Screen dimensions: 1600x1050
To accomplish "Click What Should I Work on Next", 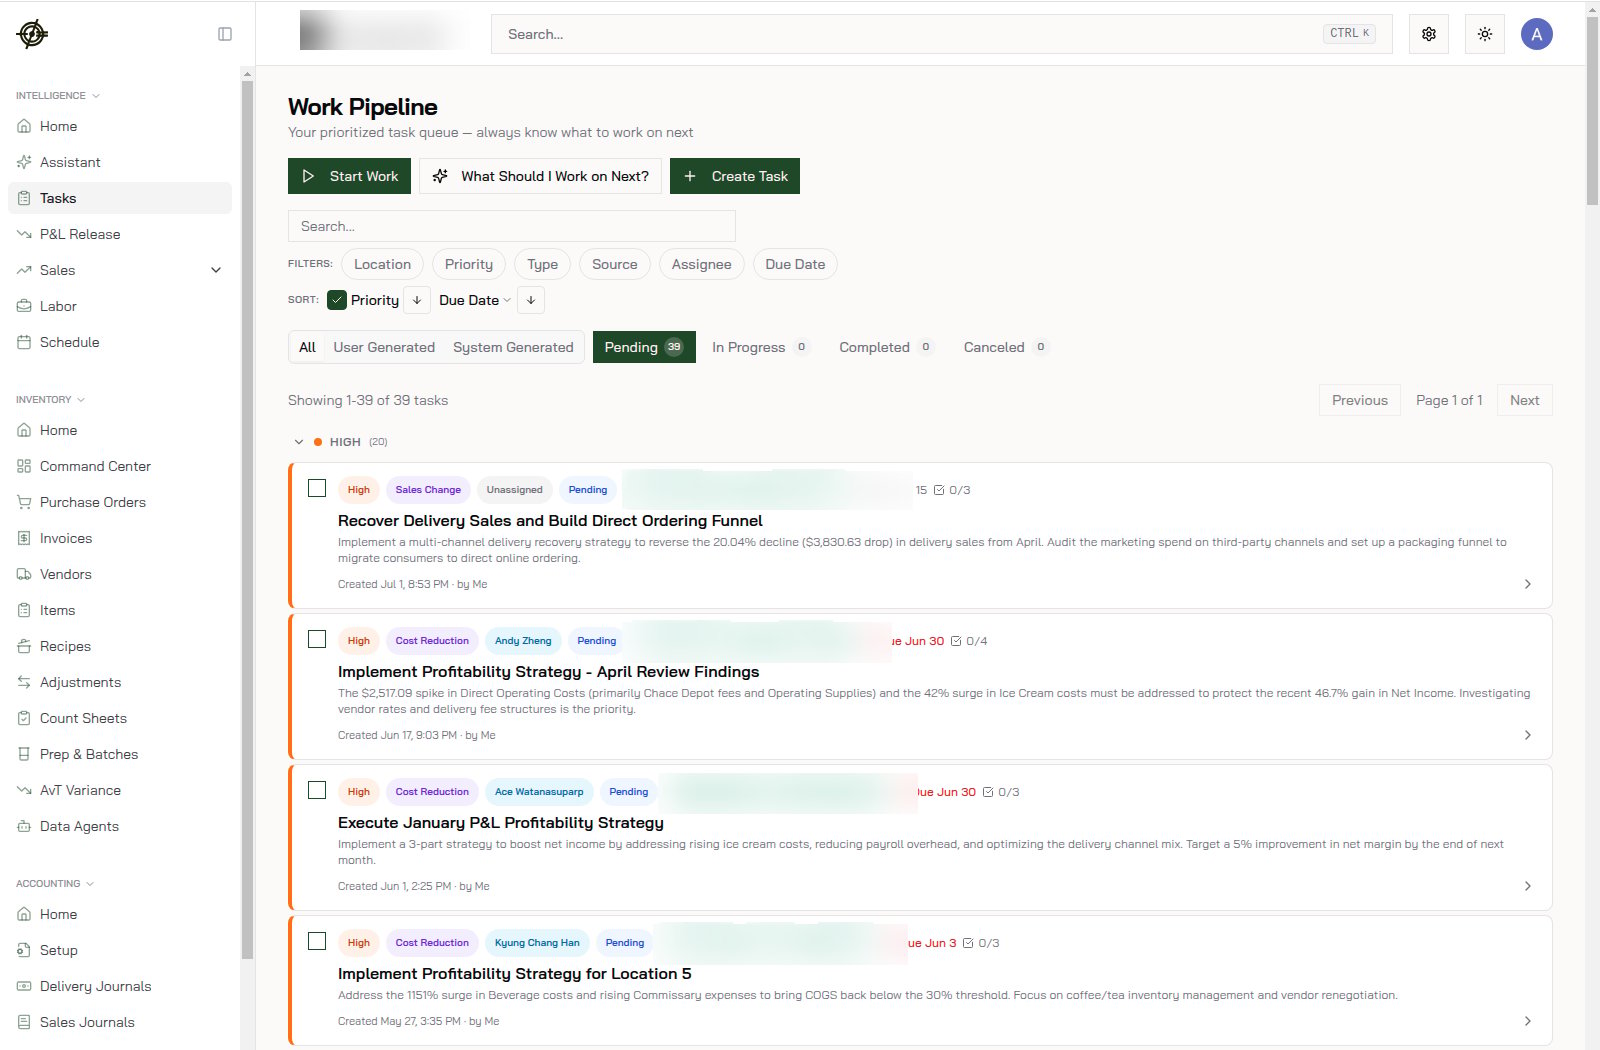I will click(x=540, y=176).
